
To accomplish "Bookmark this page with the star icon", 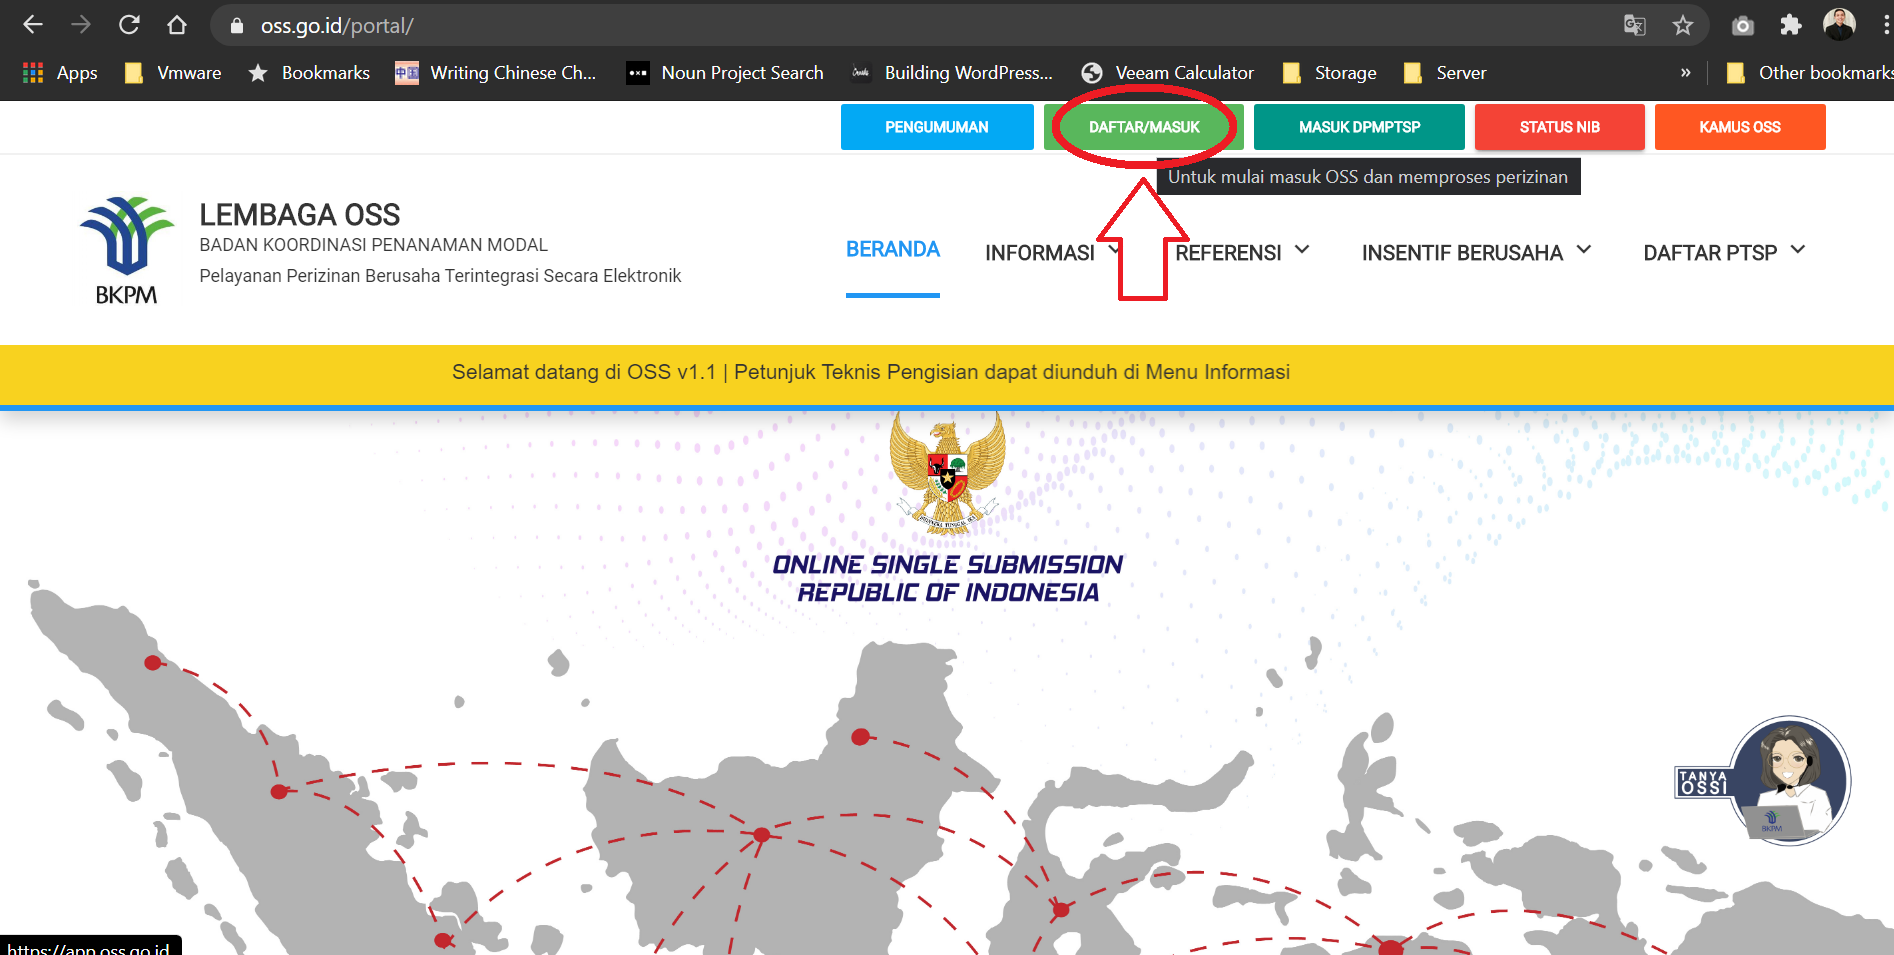I will coord(1683,25).
